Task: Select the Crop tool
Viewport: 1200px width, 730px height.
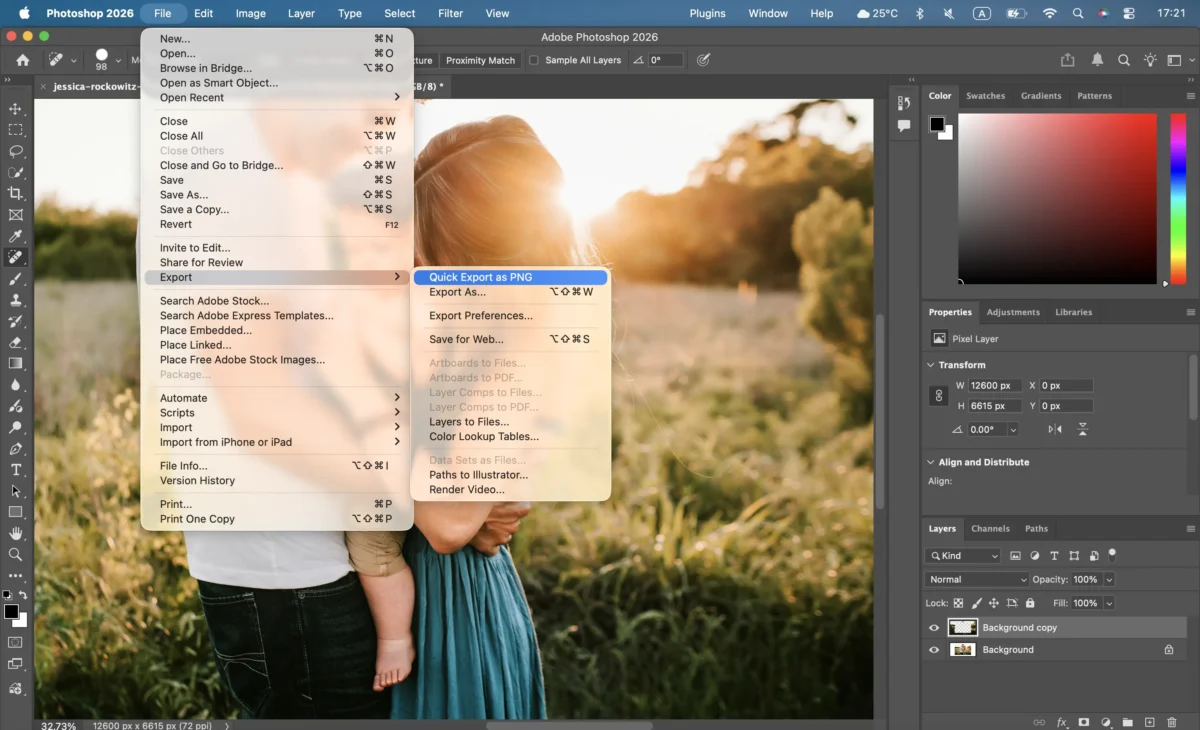Action: tap(15, 193)
